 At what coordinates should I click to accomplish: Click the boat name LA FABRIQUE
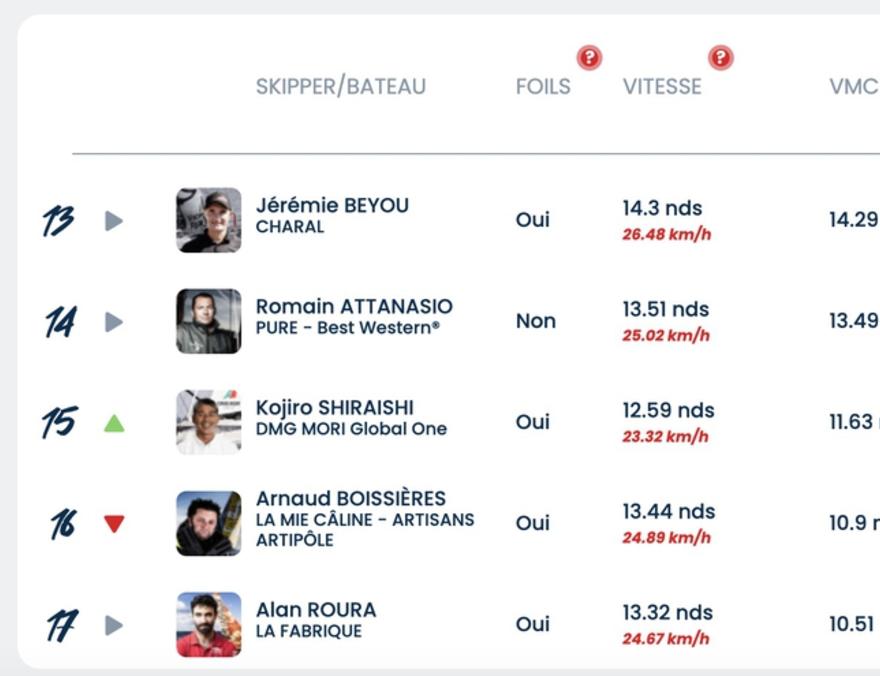(x=309, y=631)
